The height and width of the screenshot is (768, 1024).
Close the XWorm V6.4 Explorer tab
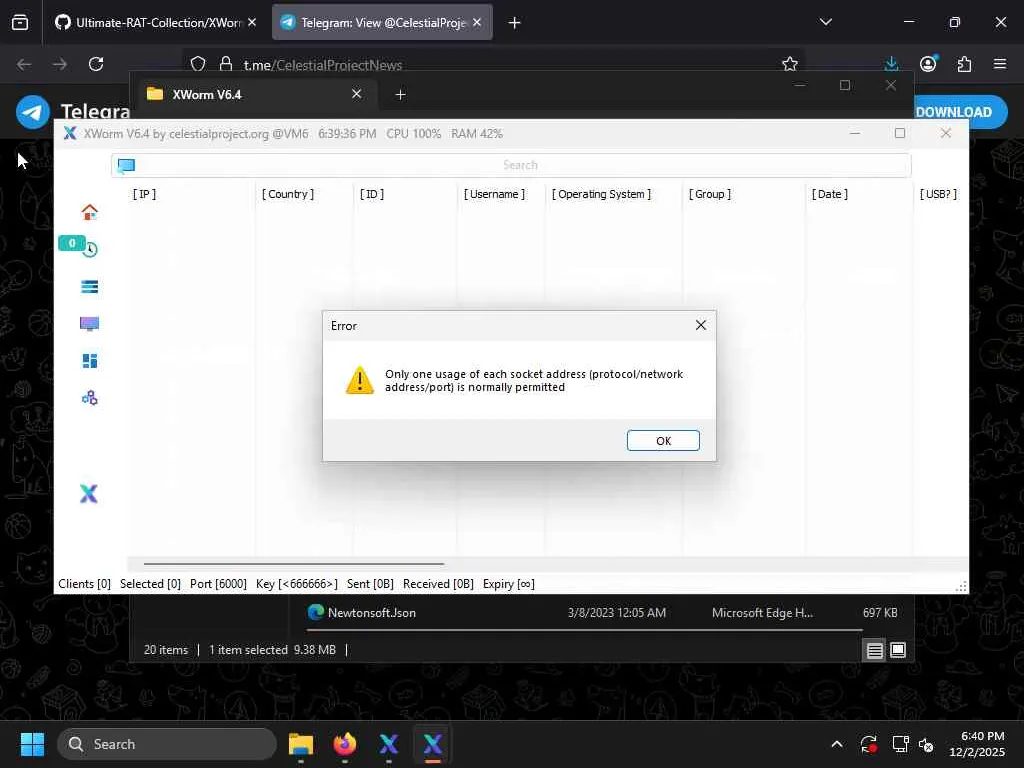point(357,94)
